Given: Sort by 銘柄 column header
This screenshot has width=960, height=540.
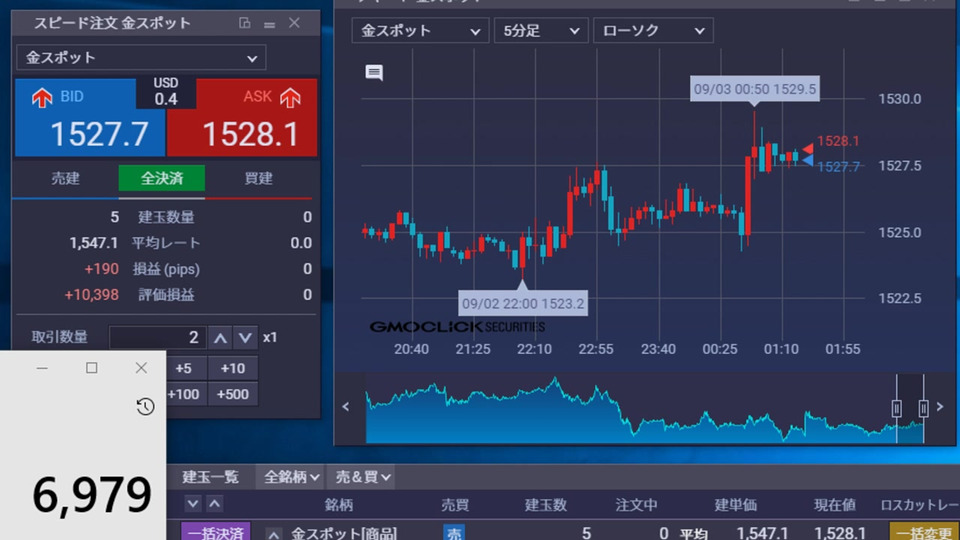Looking at the screenshot, I should [339, 505].
